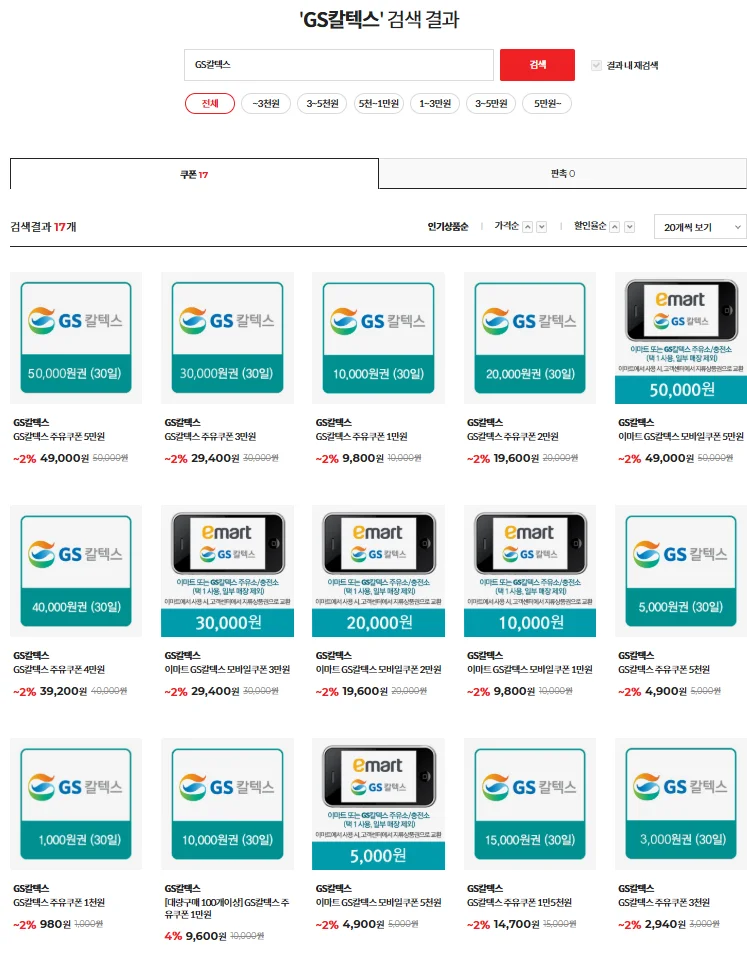
Task: Open GS칼텍스 주유쿠폰 1만5천원 product link
Action: click(519, 902)
